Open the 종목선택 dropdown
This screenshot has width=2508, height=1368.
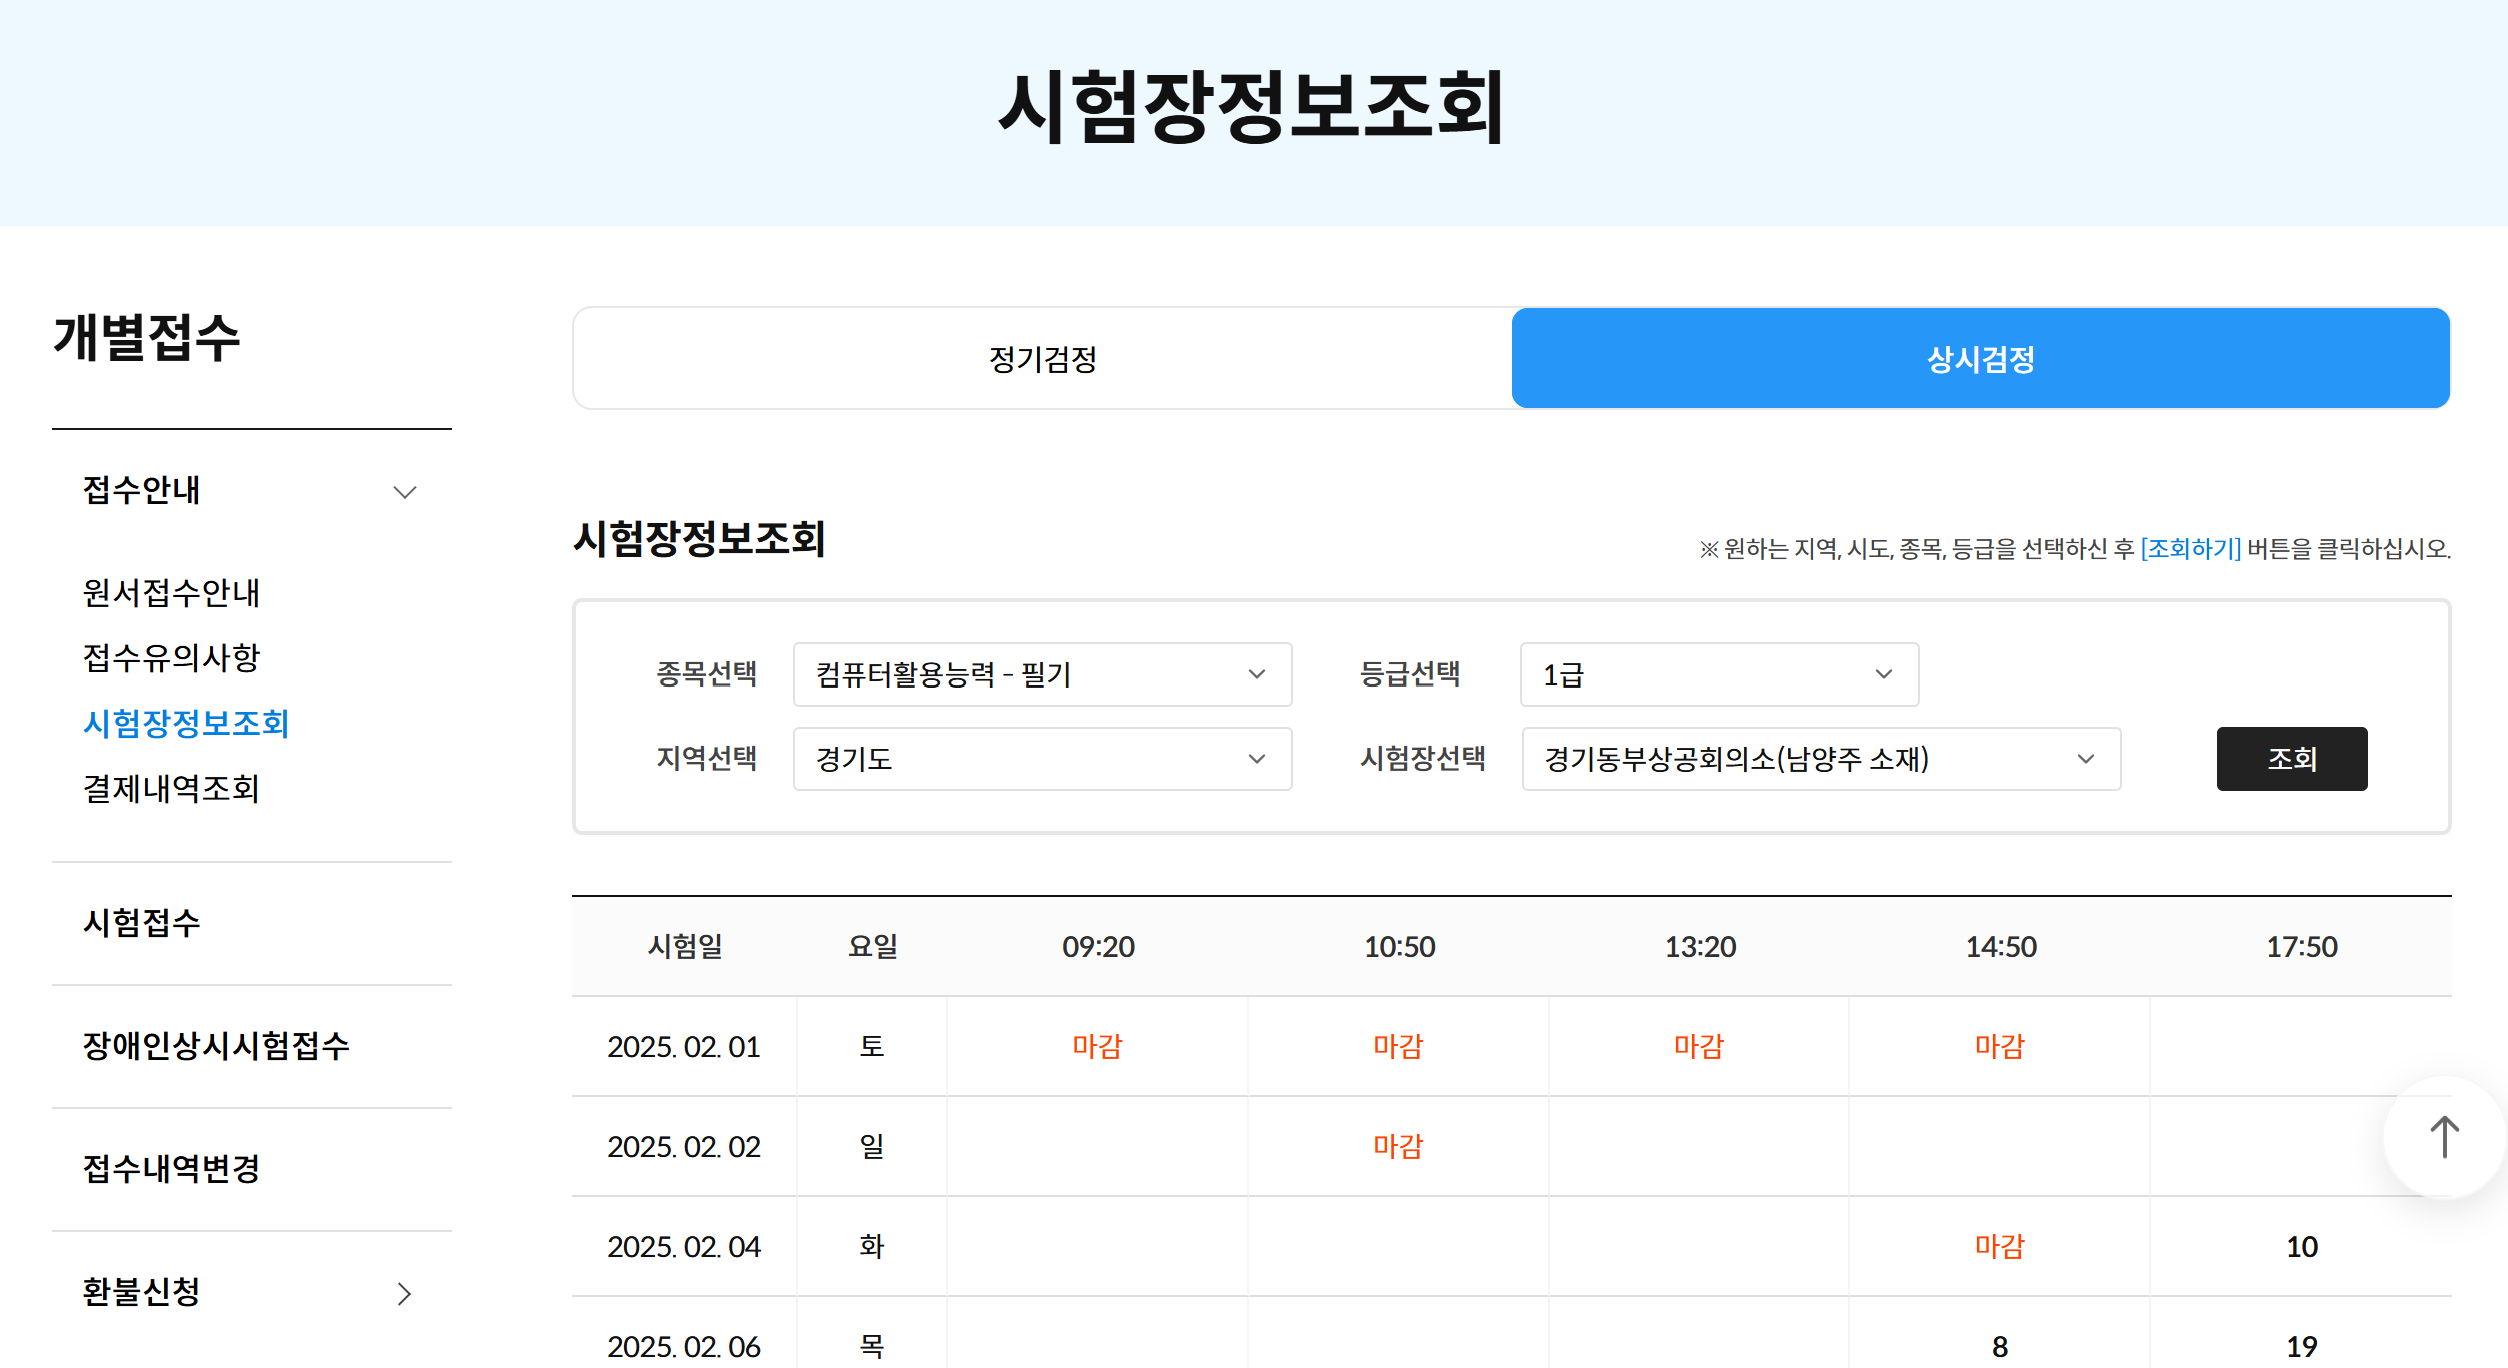tap(1041, 675)
